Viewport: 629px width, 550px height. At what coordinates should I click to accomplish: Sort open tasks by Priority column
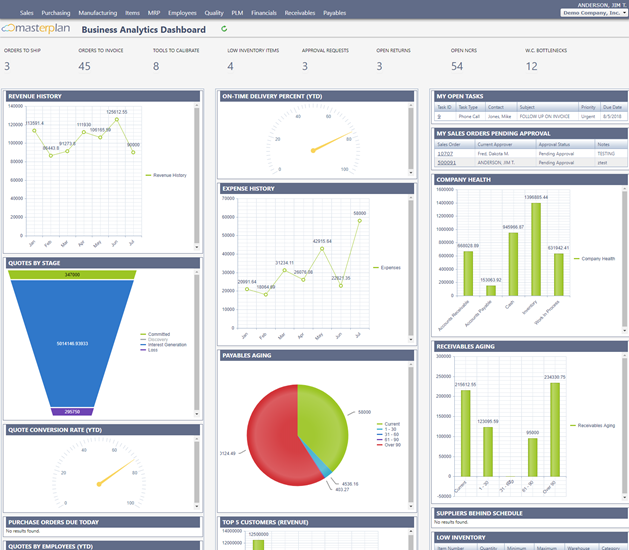(x=588, y=107)
